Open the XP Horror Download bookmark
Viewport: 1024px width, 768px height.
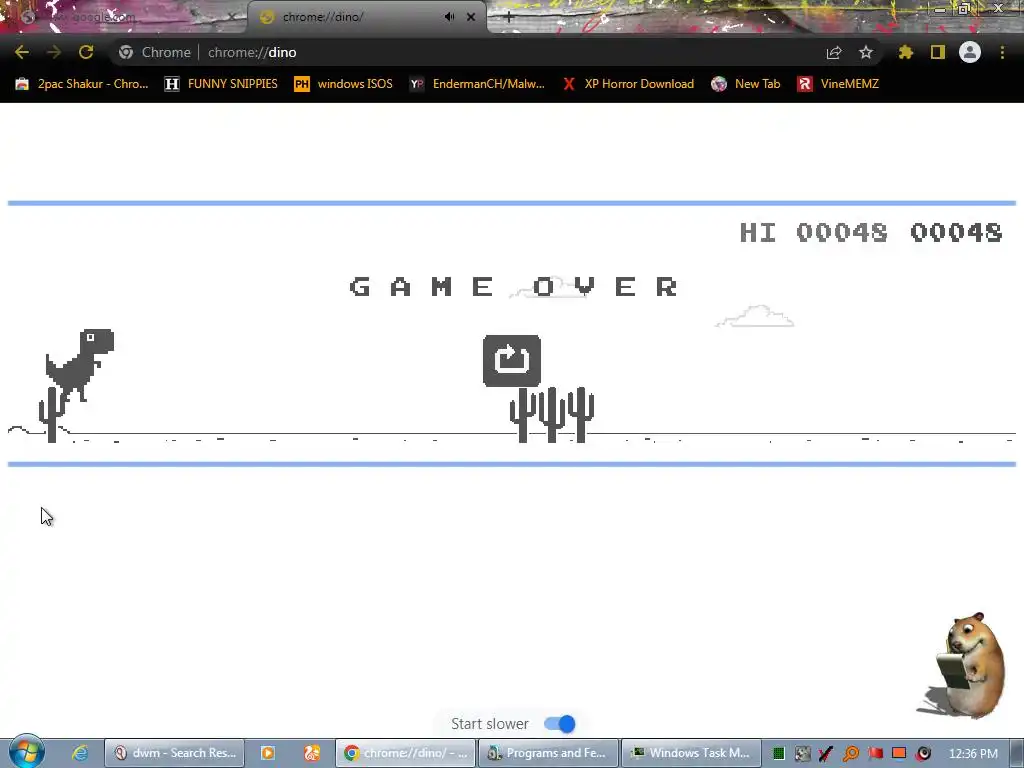[628, 84]
